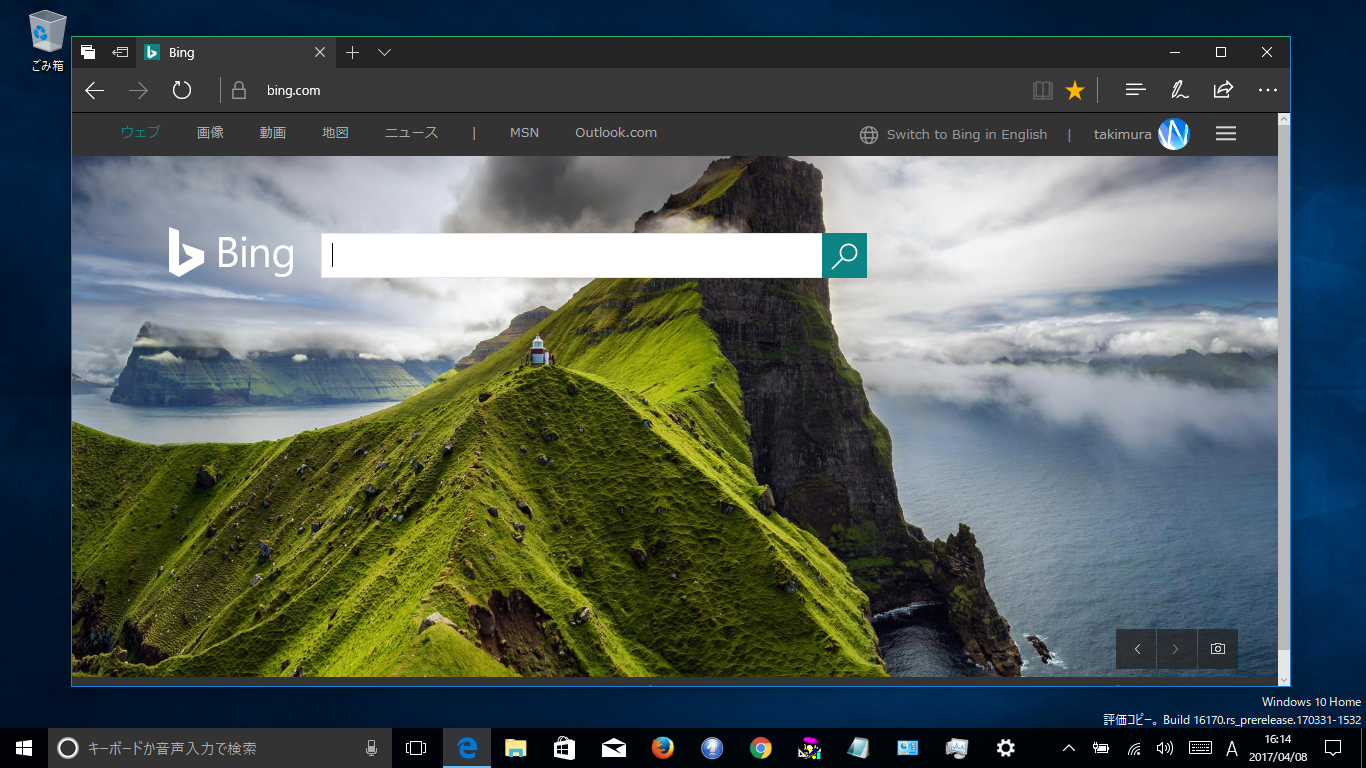The image size is (1366, 768).
Task: Click the lock icon beside bing.com
Action: click(239, 91)
